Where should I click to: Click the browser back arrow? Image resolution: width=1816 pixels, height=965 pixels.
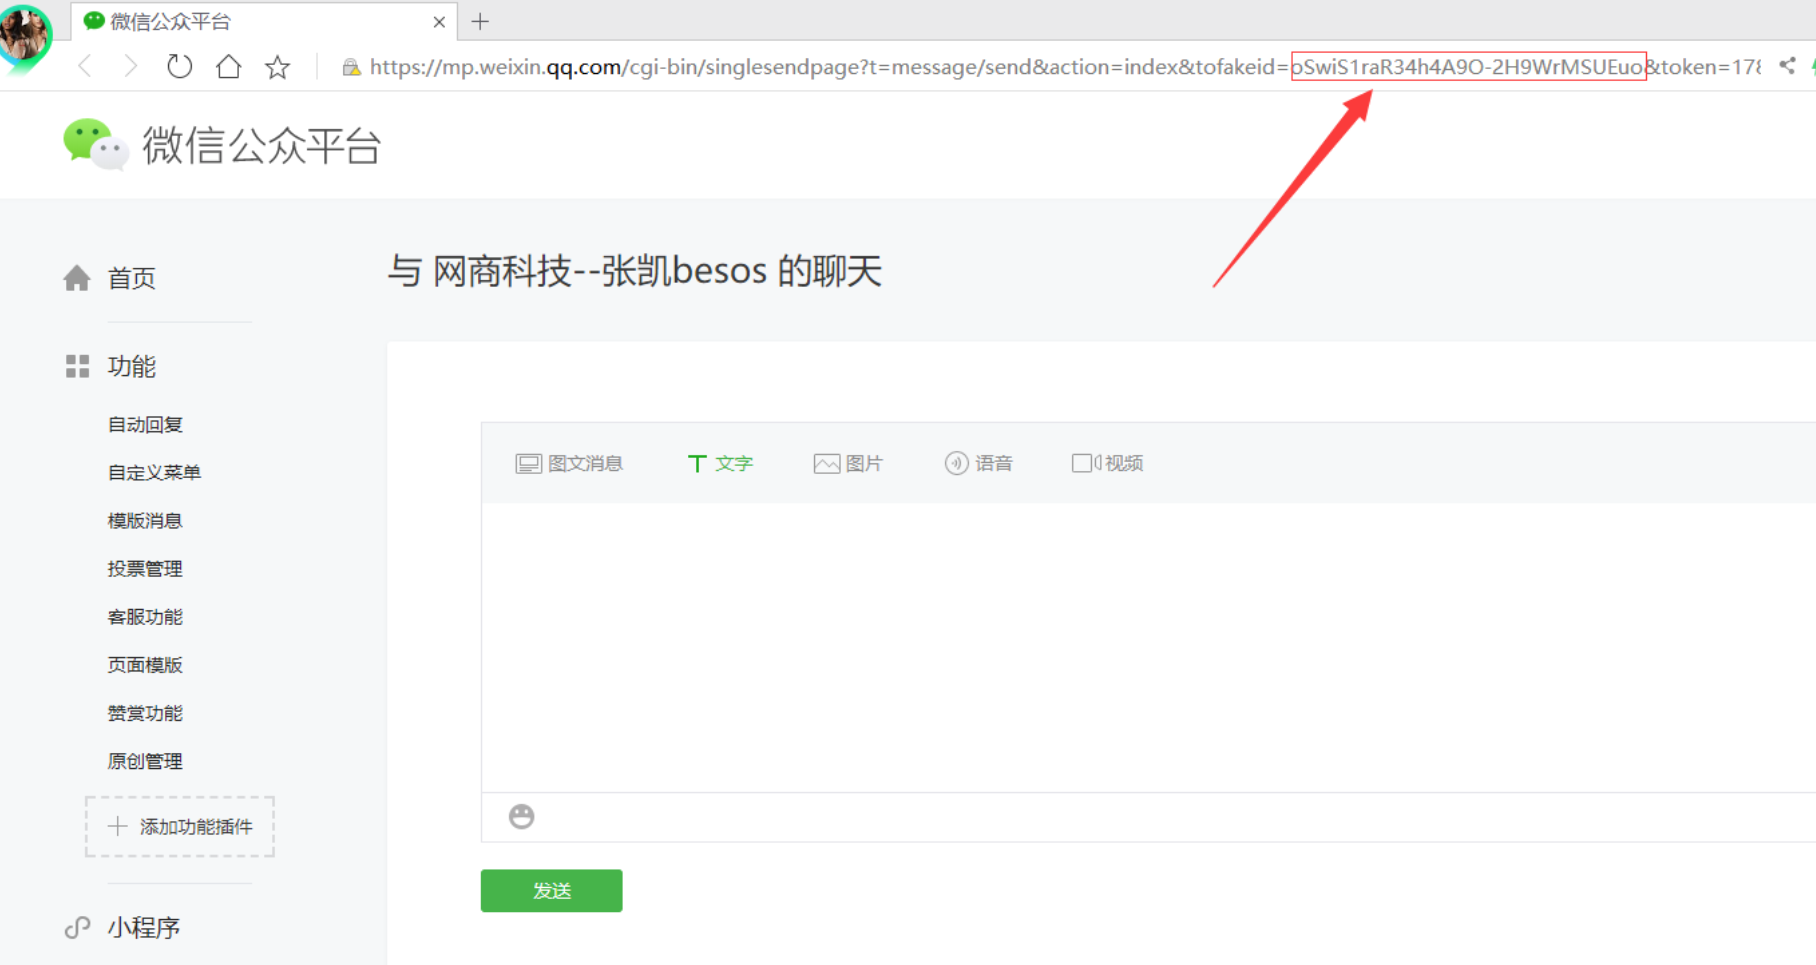(85, 67)
